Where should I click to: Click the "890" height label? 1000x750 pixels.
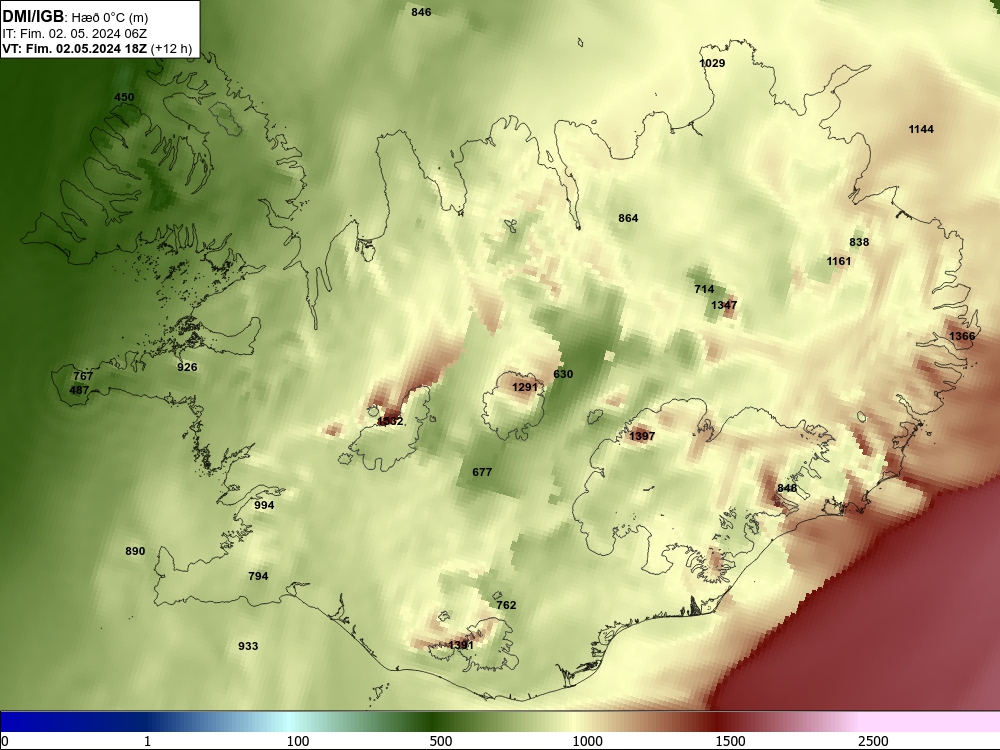pos(135,551)
